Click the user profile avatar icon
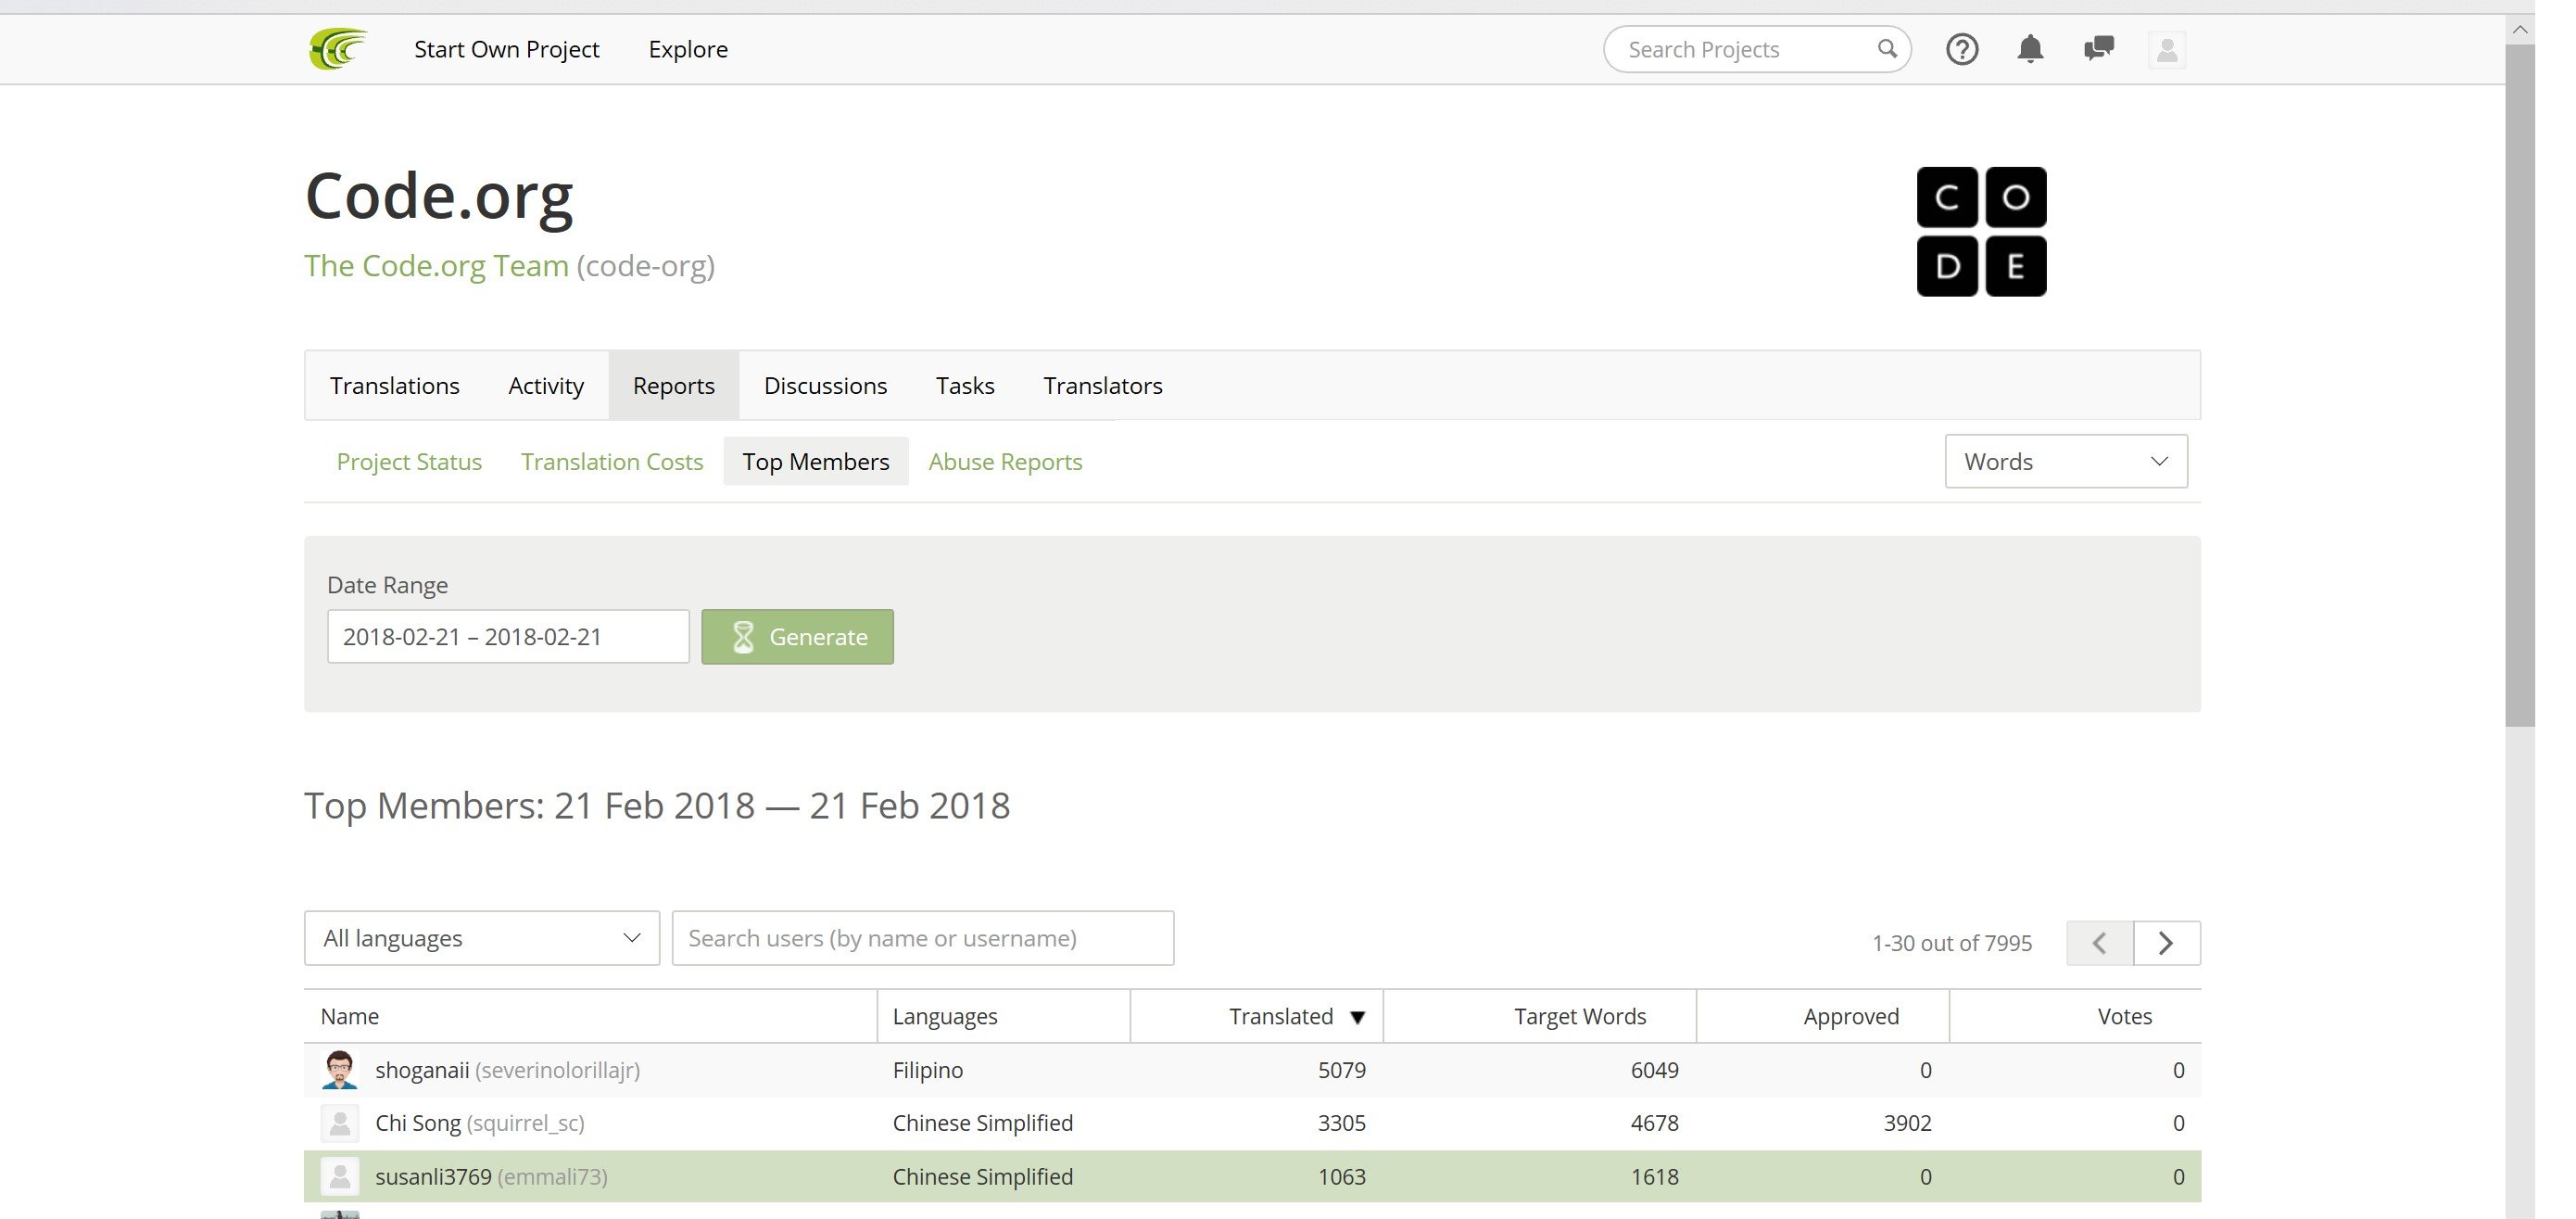Screen dimensions: 2576x1219 pos(2166,50)
